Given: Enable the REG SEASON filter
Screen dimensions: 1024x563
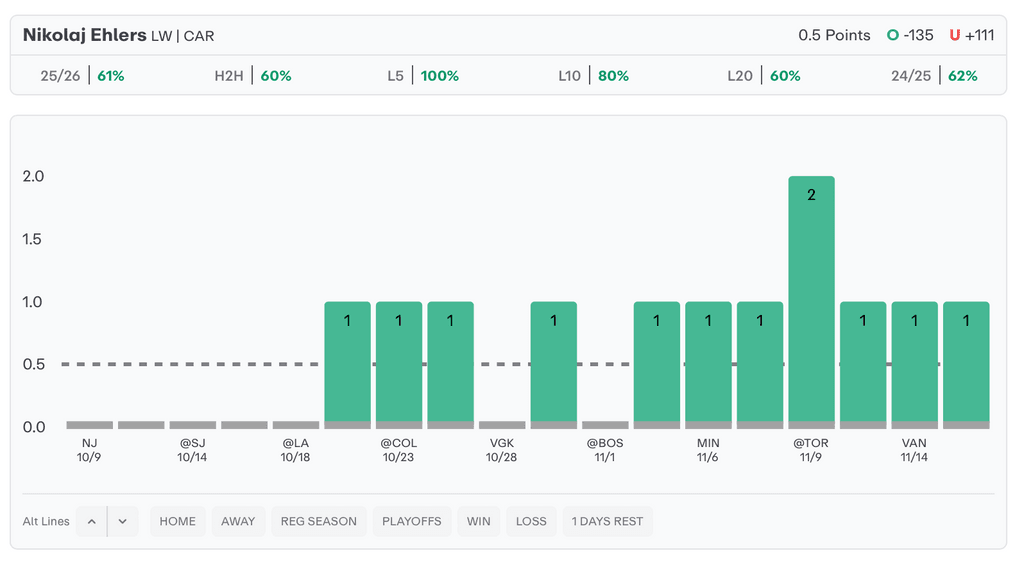Looking at the screenshot, I should tap(318, 521).
